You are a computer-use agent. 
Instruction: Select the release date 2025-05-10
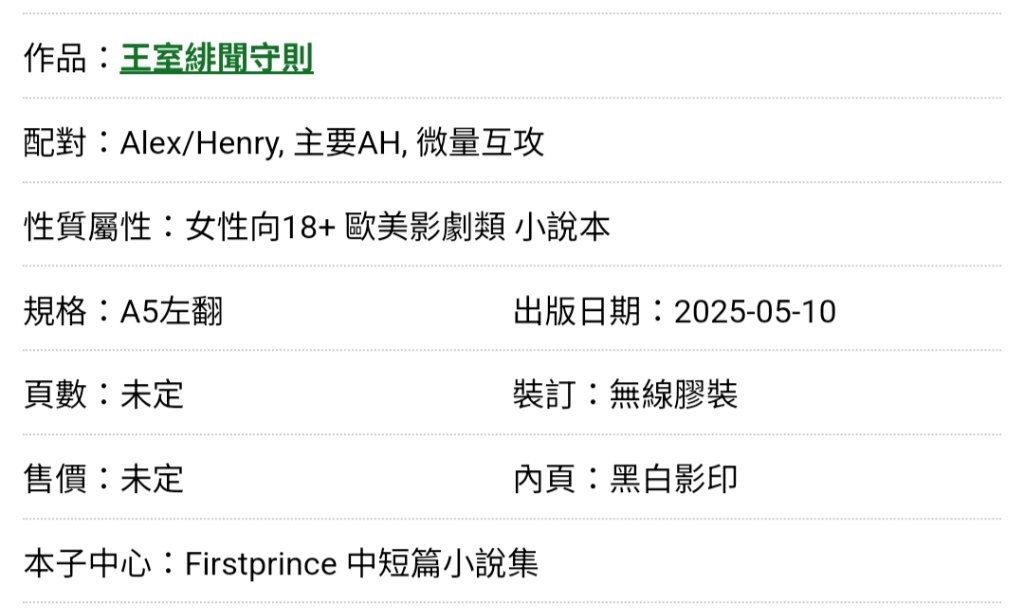tap(755, 311)
